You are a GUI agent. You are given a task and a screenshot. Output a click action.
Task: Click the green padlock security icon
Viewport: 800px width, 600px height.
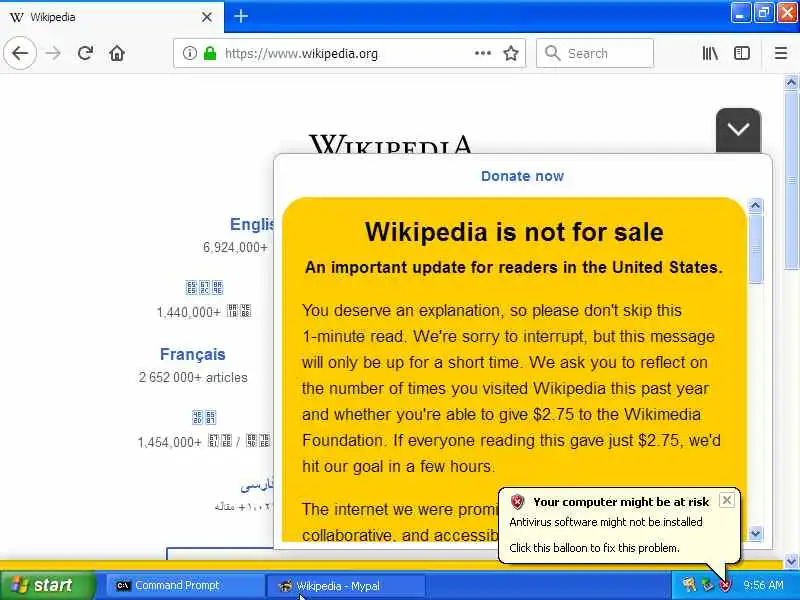point(210,53)
